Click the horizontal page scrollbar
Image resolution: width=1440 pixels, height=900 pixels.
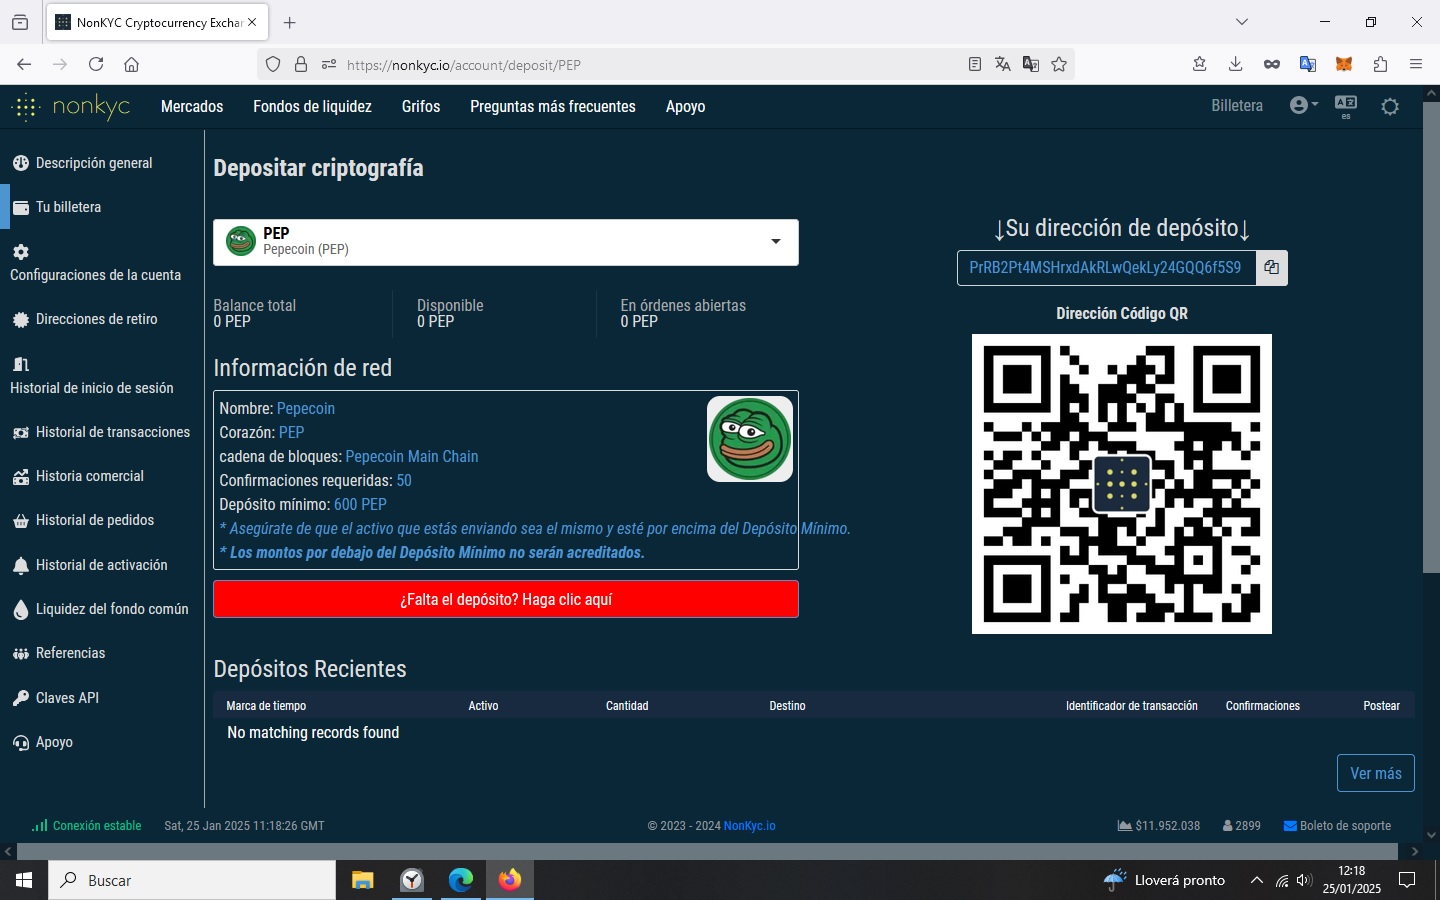tap(706, 851)
